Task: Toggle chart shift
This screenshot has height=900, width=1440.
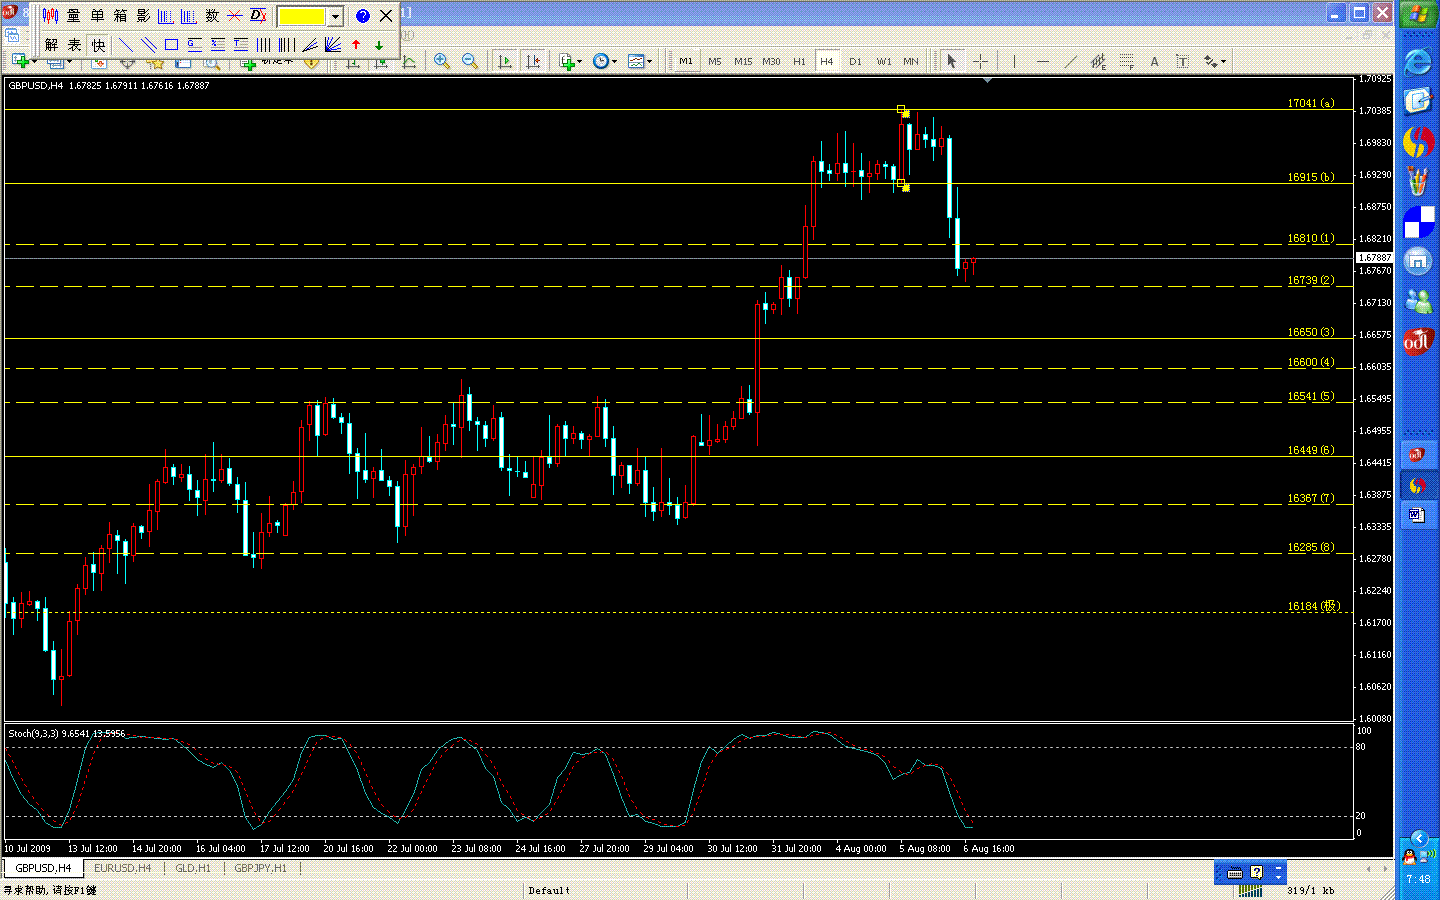Action: point(533,61)
